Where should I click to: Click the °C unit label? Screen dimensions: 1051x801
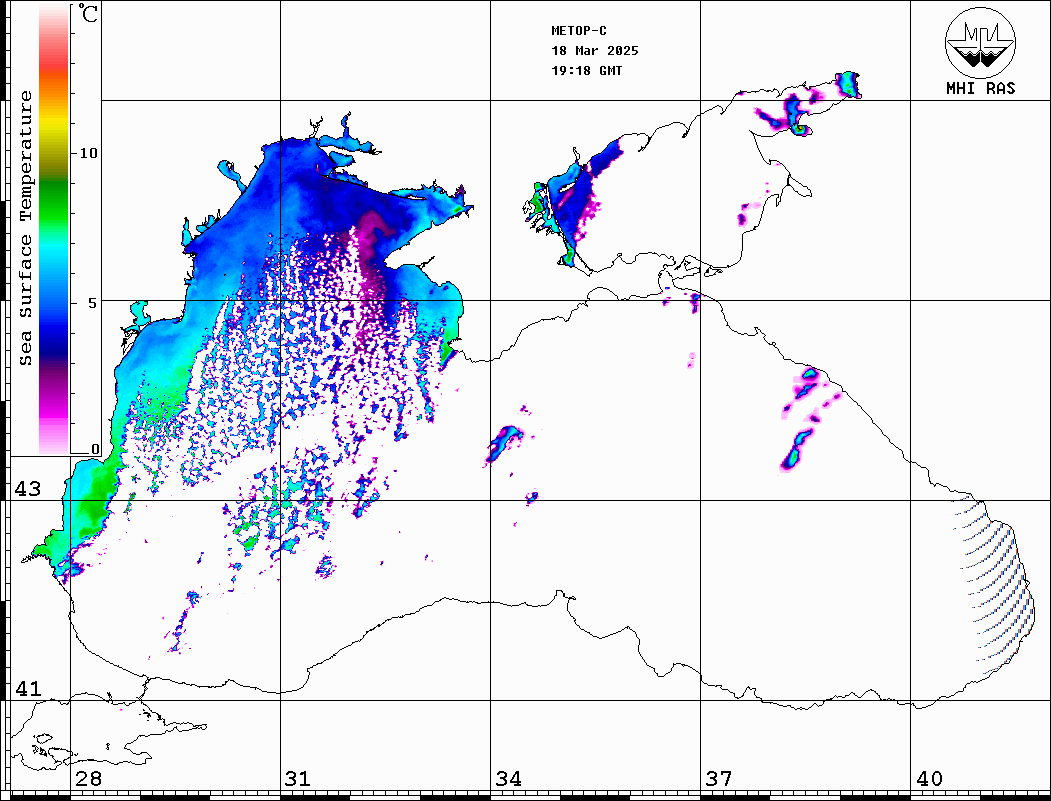(x=88, y=13)
